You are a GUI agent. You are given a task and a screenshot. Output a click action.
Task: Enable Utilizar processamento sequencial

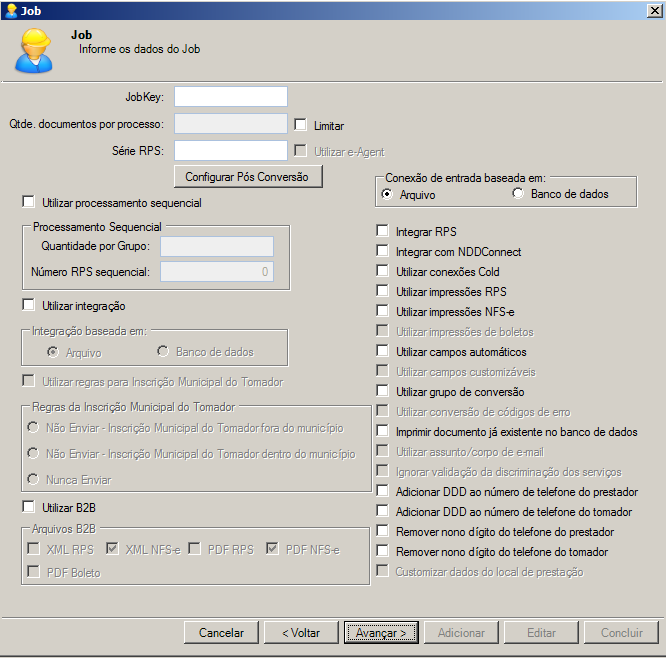tap(28, 202)
